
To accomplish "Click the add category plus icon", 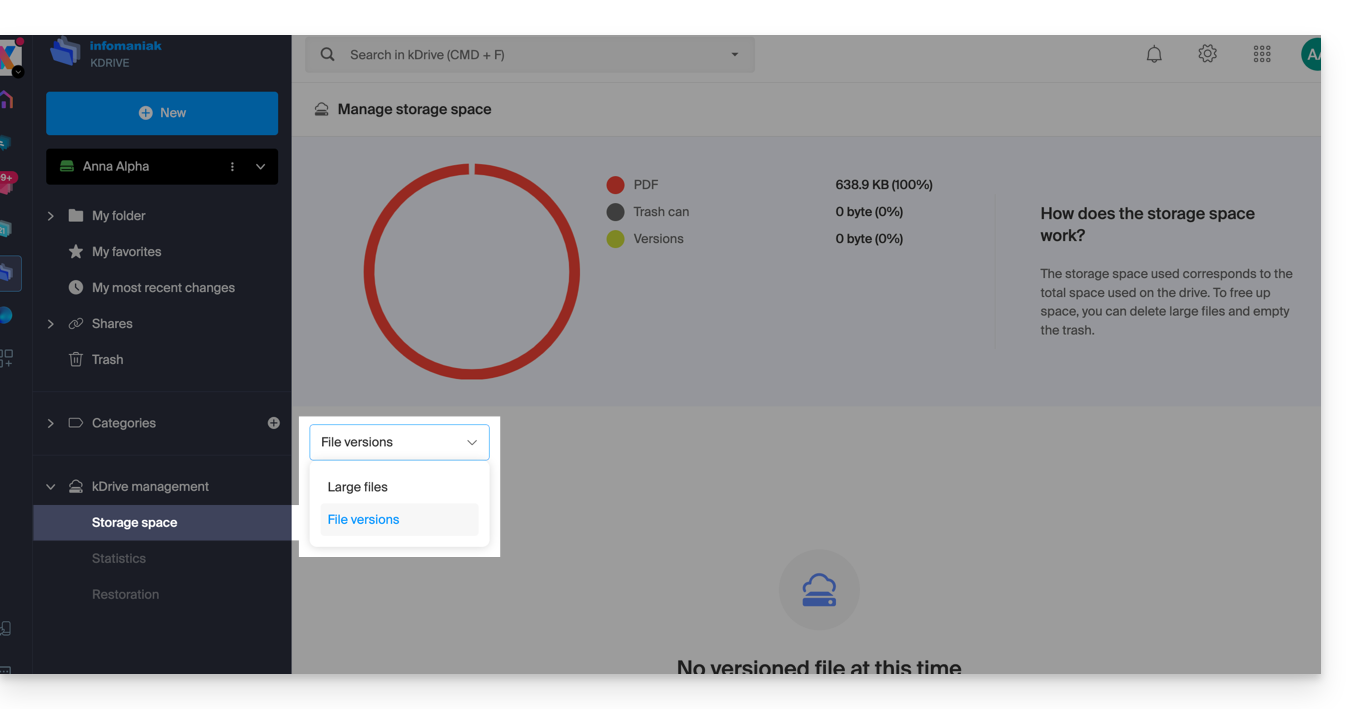I will coord(273,423).
